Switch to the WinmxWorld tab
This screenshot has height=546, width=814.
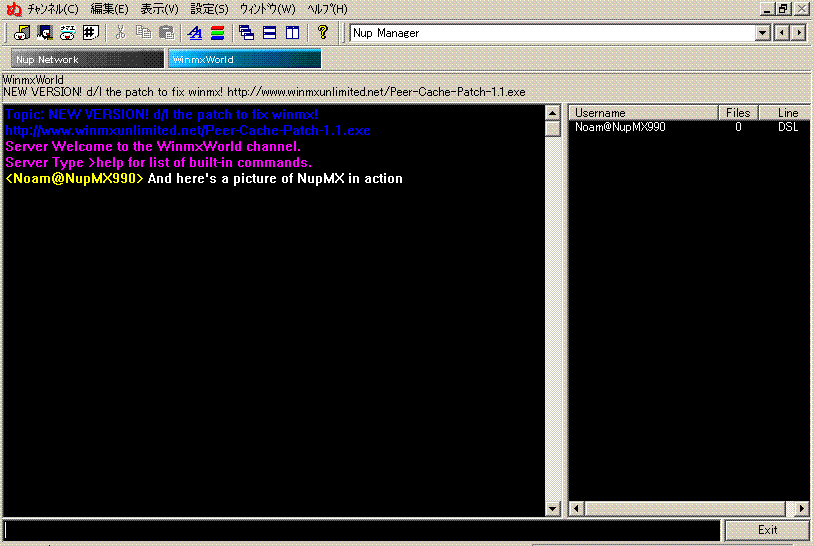pyautogui.click(x=245, y=59)
